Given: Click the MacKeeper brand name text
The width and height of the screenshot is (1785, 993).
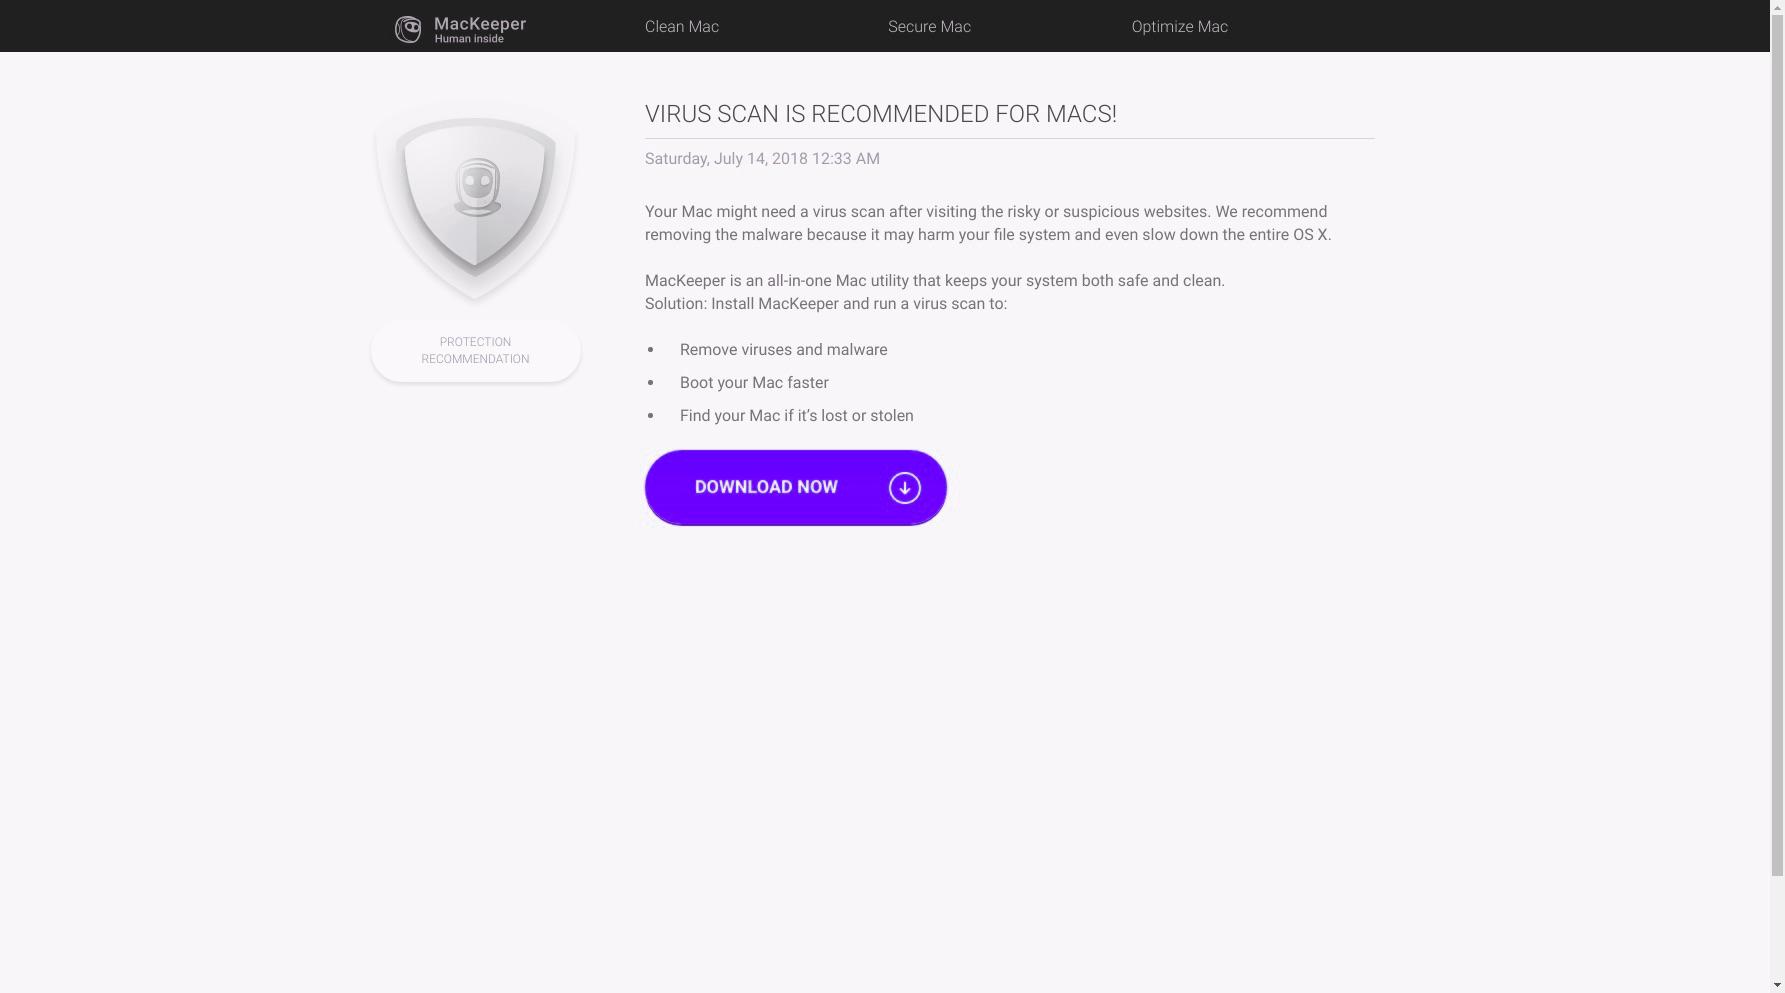Looking at the screenshot, I should (480, 23).
